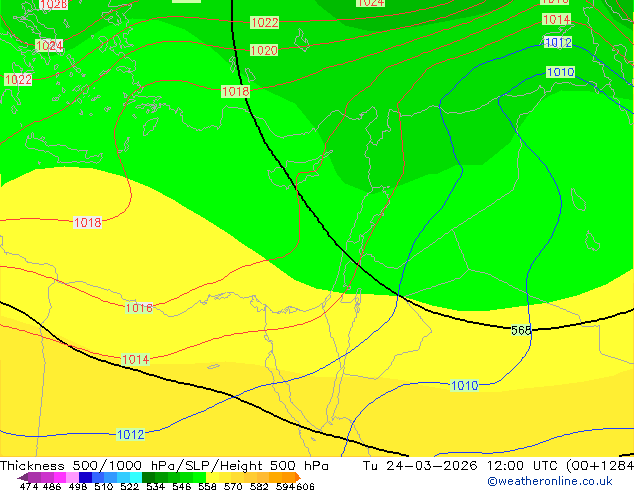Pick the darkest green legend swatch
The height and width of the screenshot is (490, 634).
pos(148,477)
